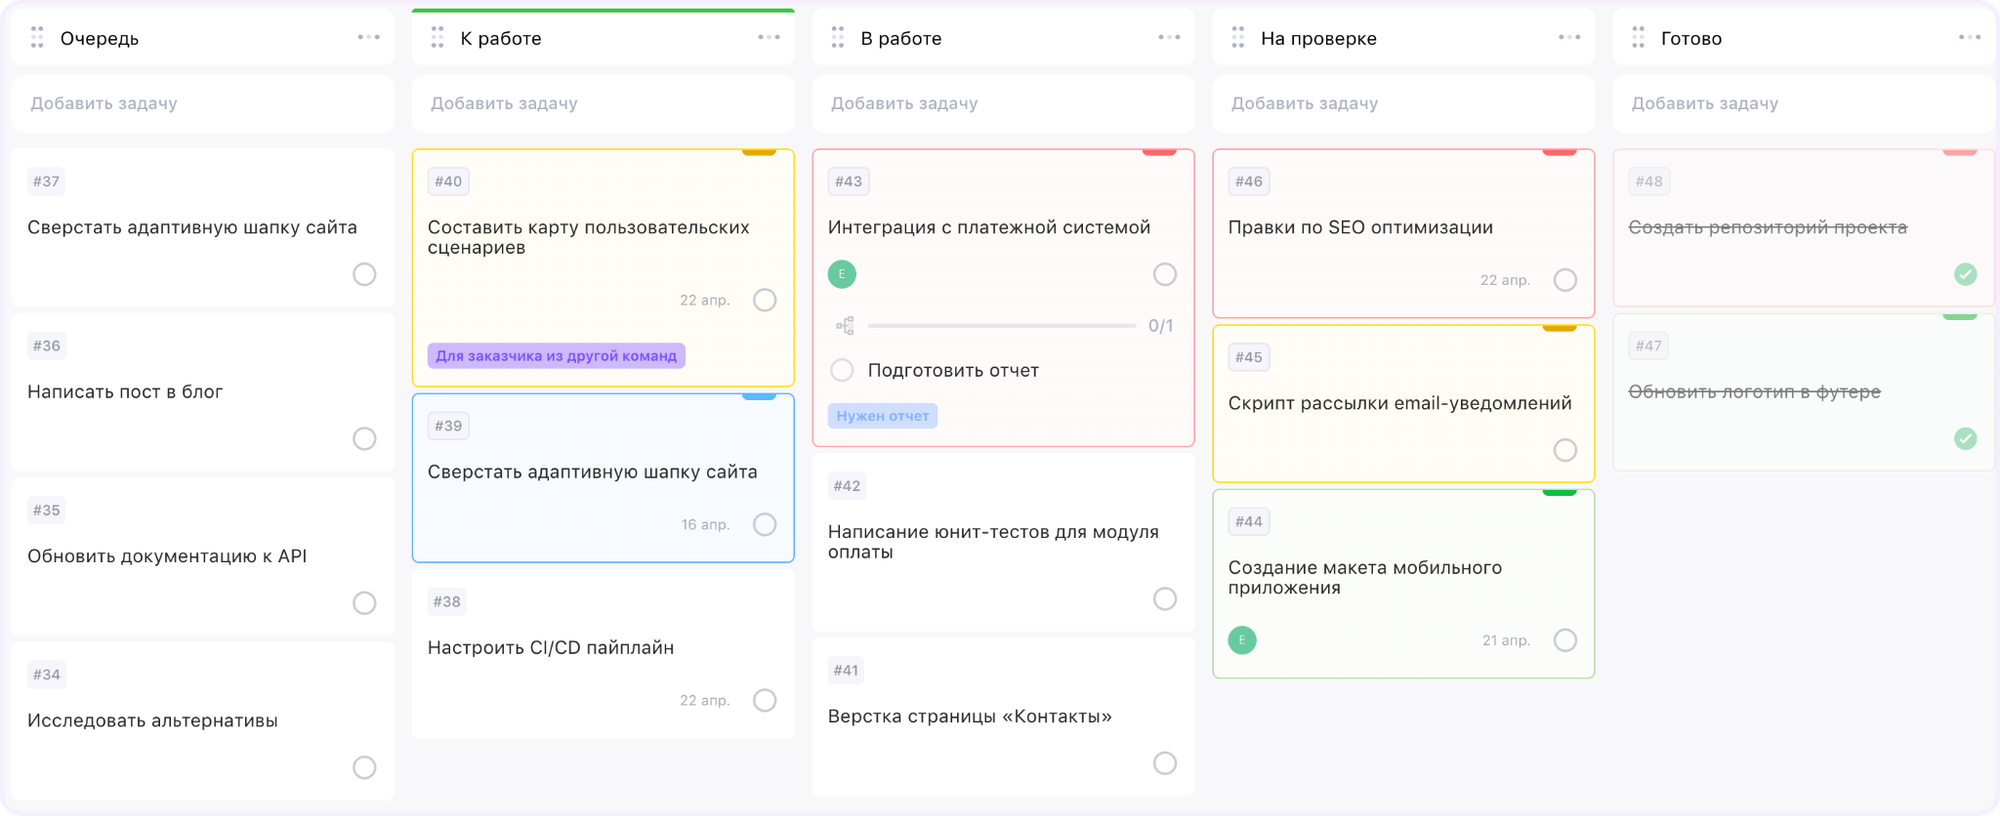Open three-dot menu of Очередь column
Screen dimensions: 2000x816
point(369,38)
